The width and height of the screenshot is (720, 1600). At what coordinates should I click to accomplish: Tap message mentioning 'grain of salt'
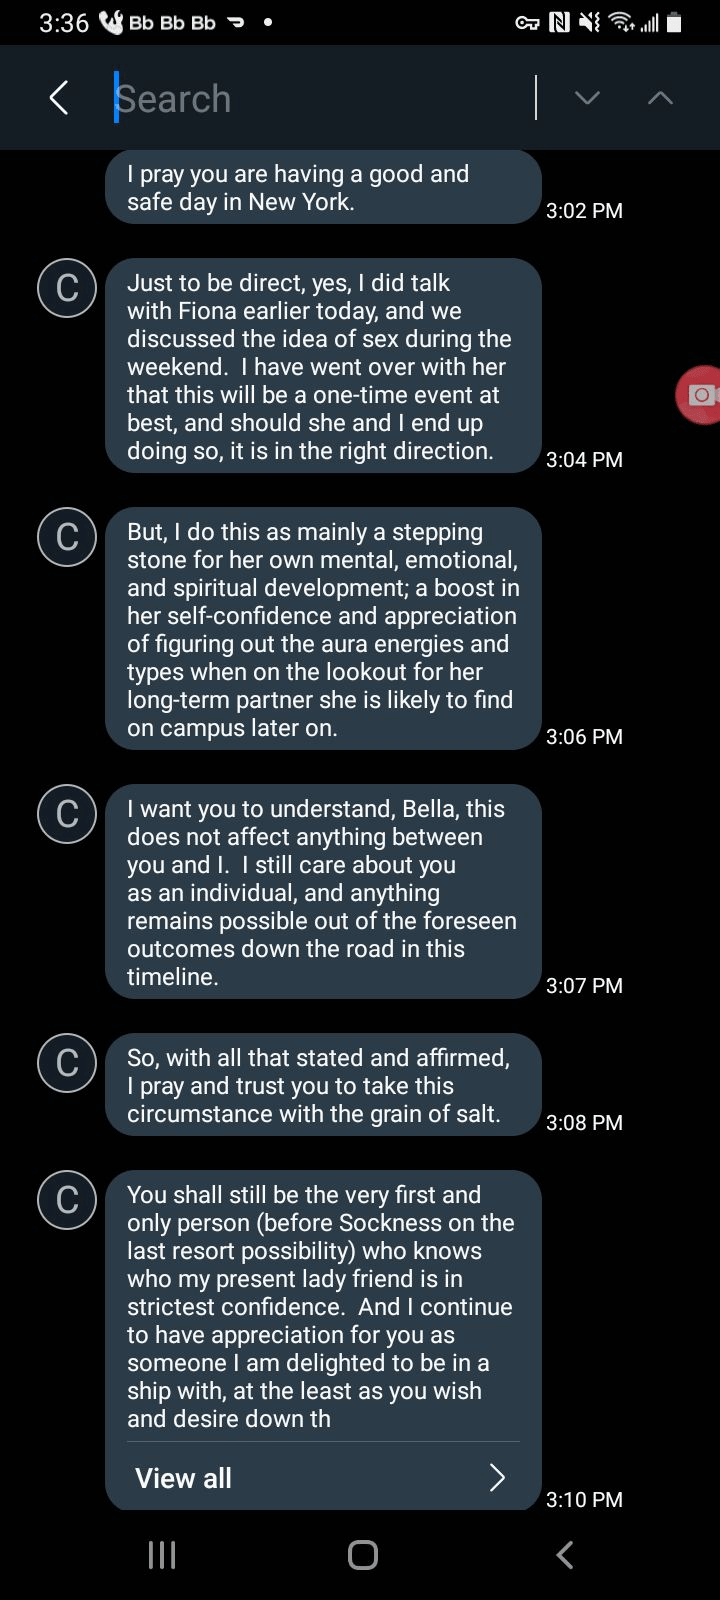click(322, 1085)
